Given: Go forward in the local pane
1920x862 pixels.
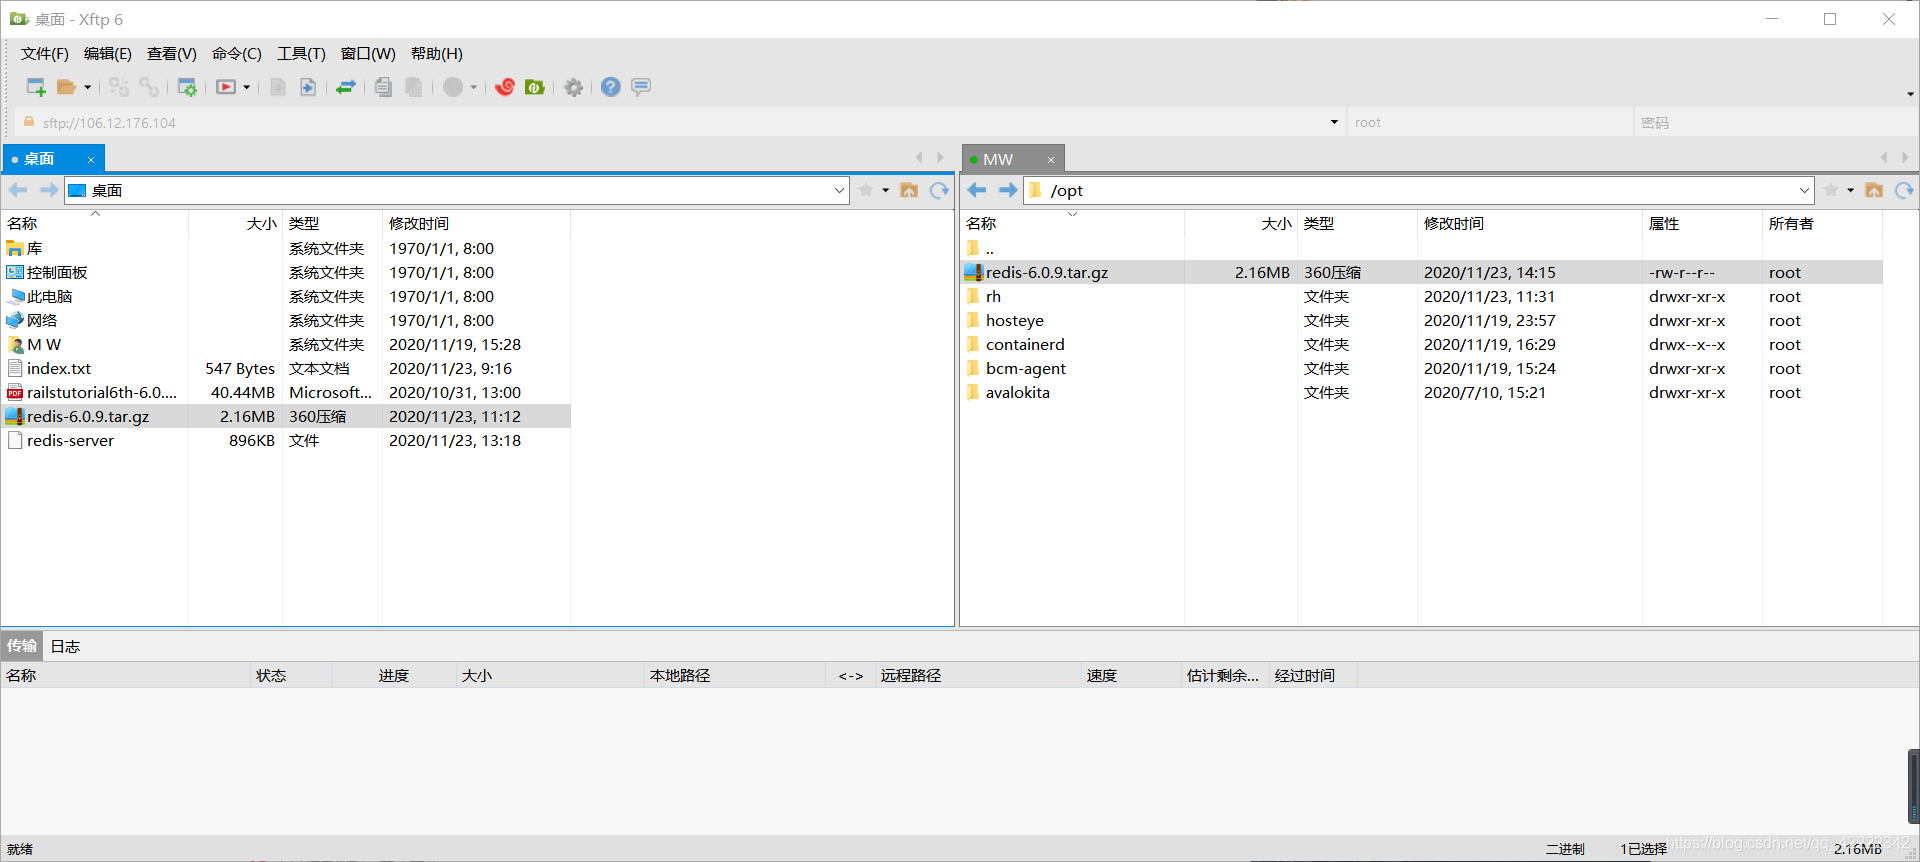Looking at the screenshot, I should pos(48,190).
